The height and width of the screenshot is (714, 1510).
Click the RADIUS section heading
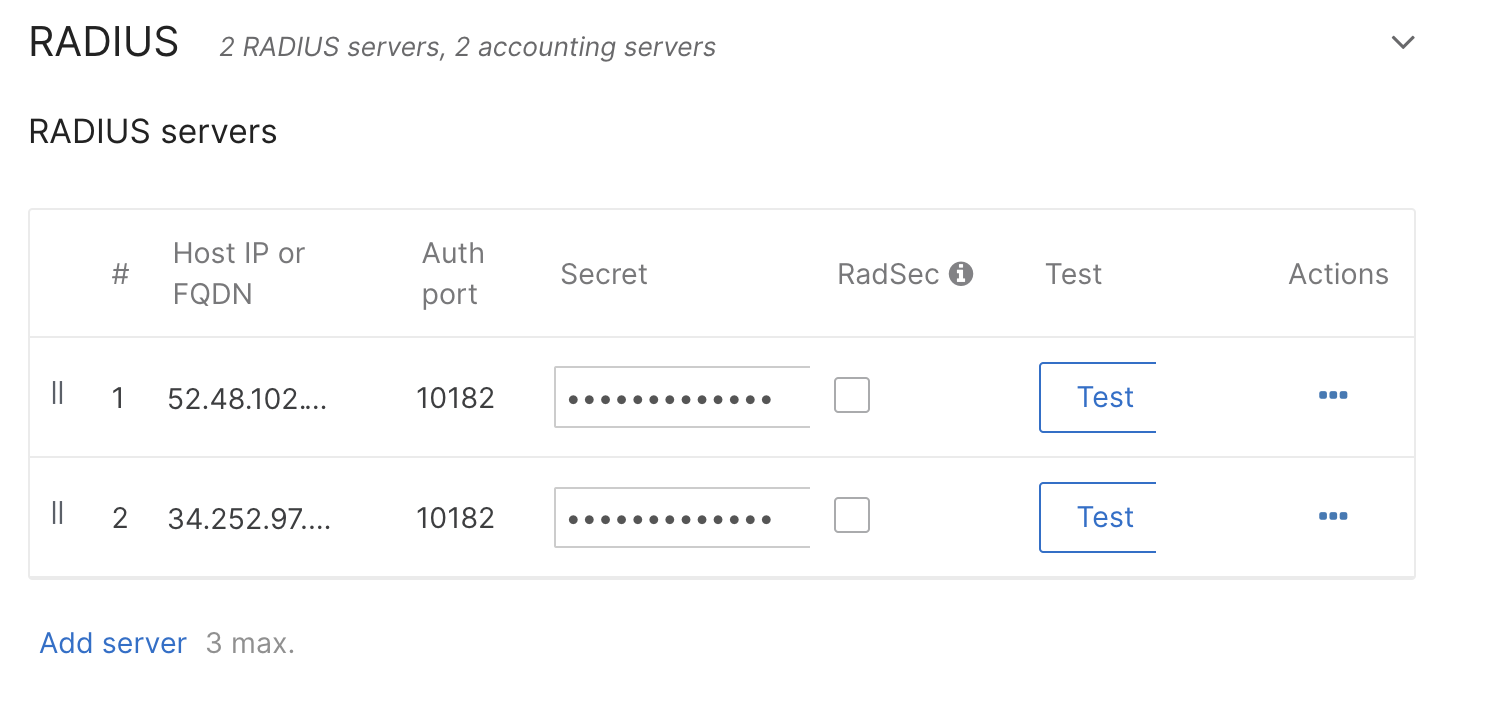click(x=104, y=43)
